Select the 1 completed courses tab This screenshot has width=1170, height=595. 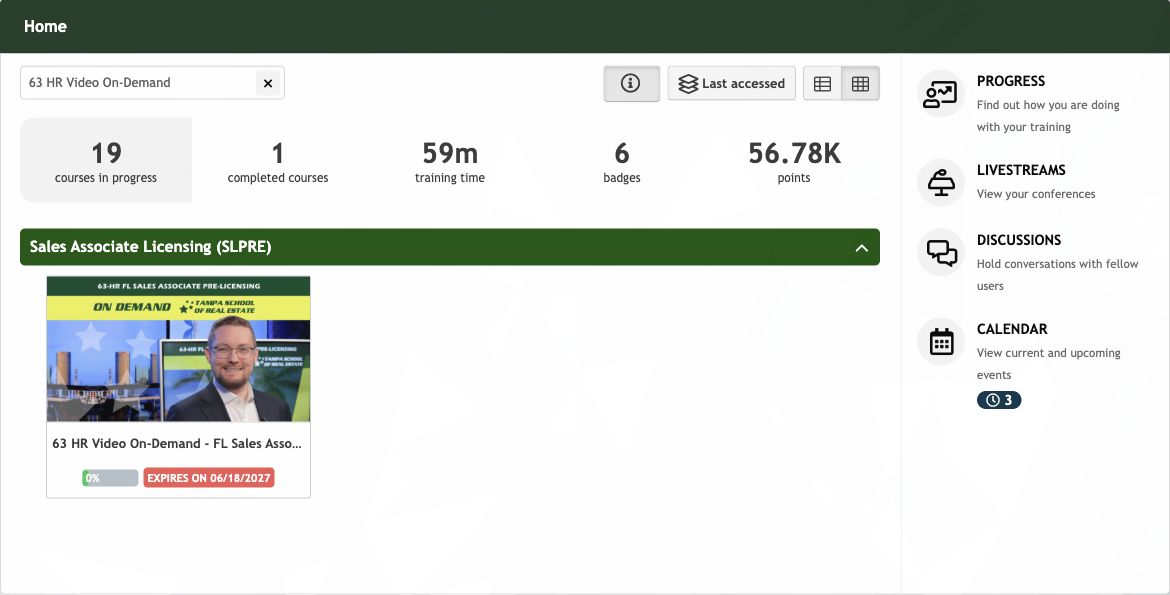point(278,160)
